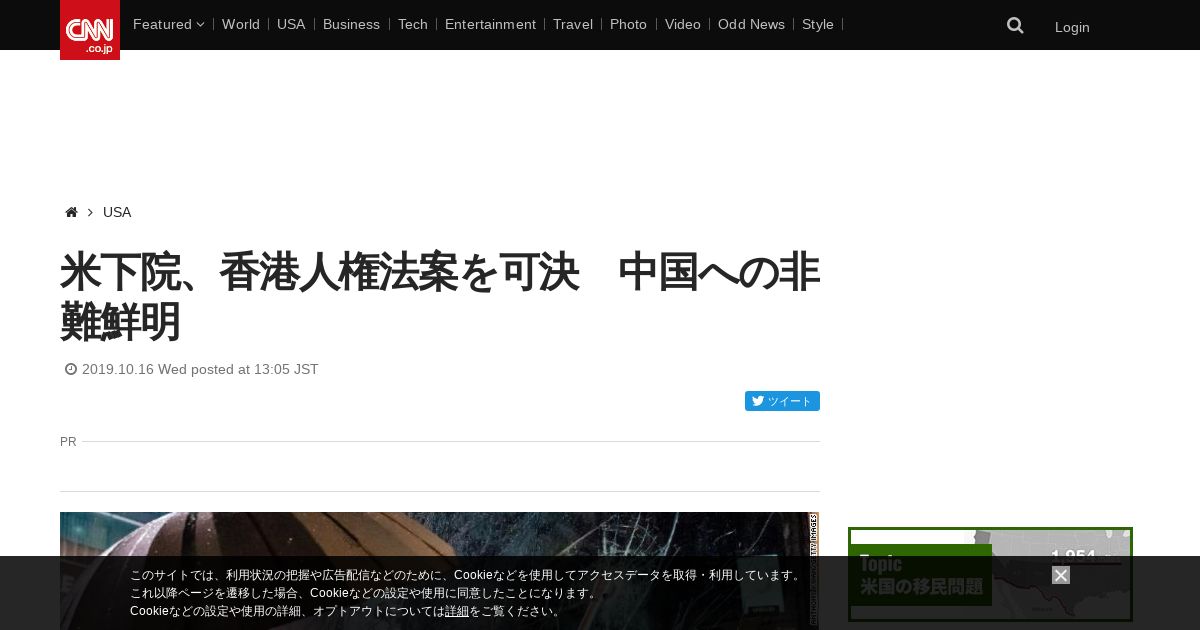Open the Entertainment section
Image resolution: width=1200 pixels, height=630 pixels.
click(490, 24)
